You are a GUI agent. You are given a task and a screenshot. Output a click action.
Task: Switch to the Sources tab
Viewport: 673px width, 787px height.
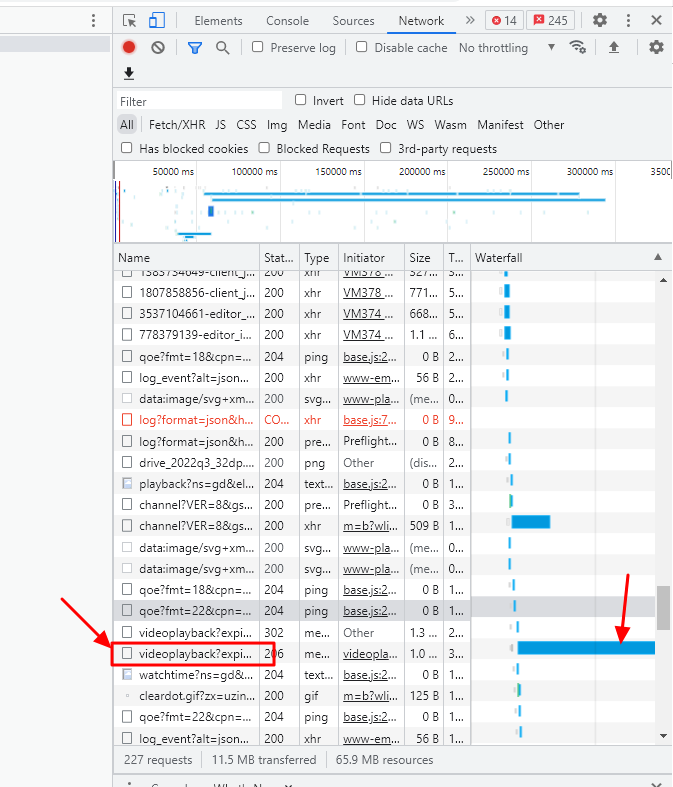point(353,21)
